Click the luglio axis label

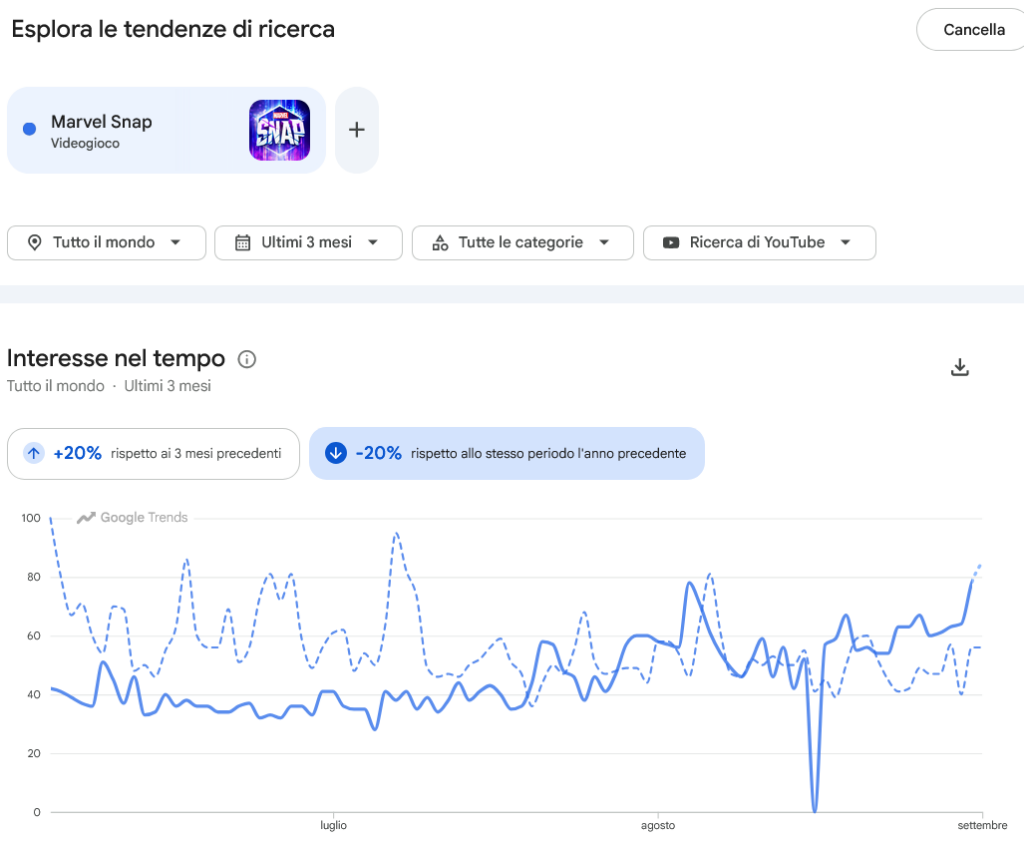pyautogui.click(x=333, y=825)
